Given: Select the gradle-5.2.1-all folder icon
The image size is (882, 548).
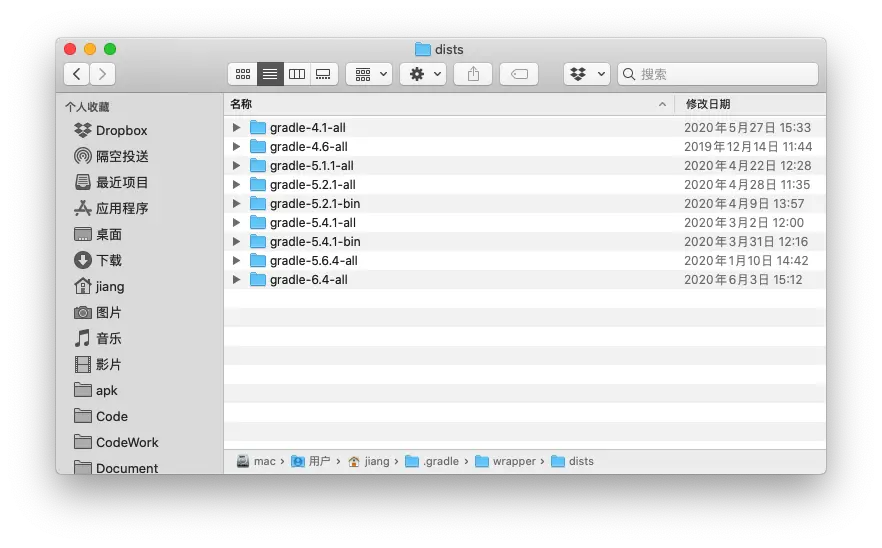Looking at the screenshot, I should (258, 184).
